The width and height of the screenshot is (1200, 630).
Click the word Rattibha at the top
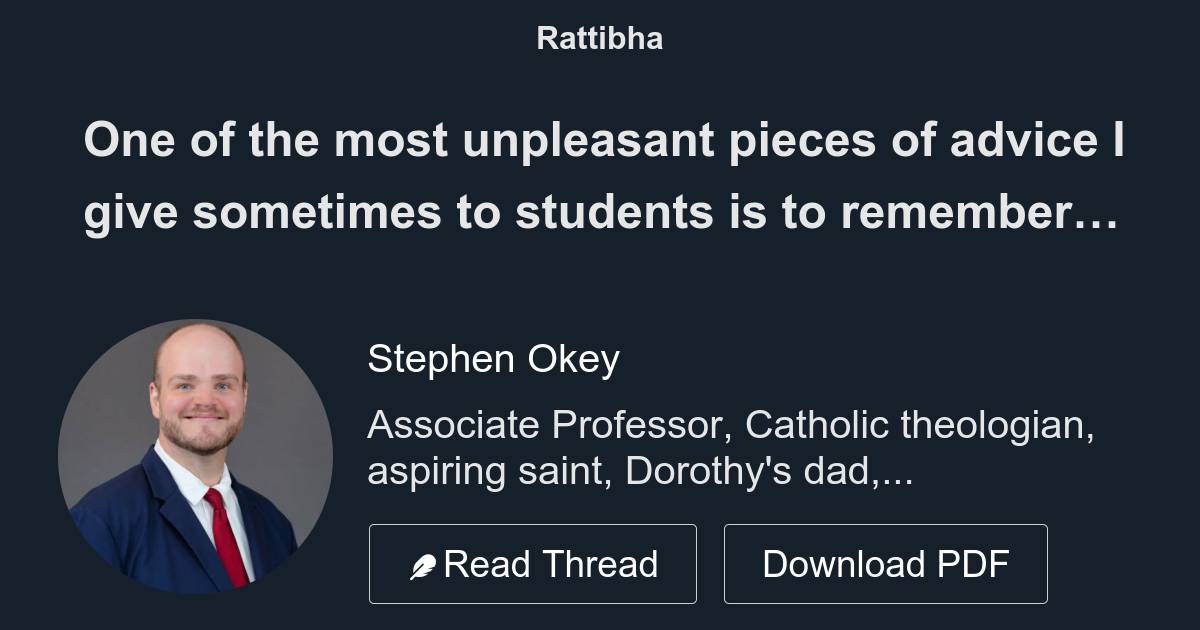(x=599, y=38)
